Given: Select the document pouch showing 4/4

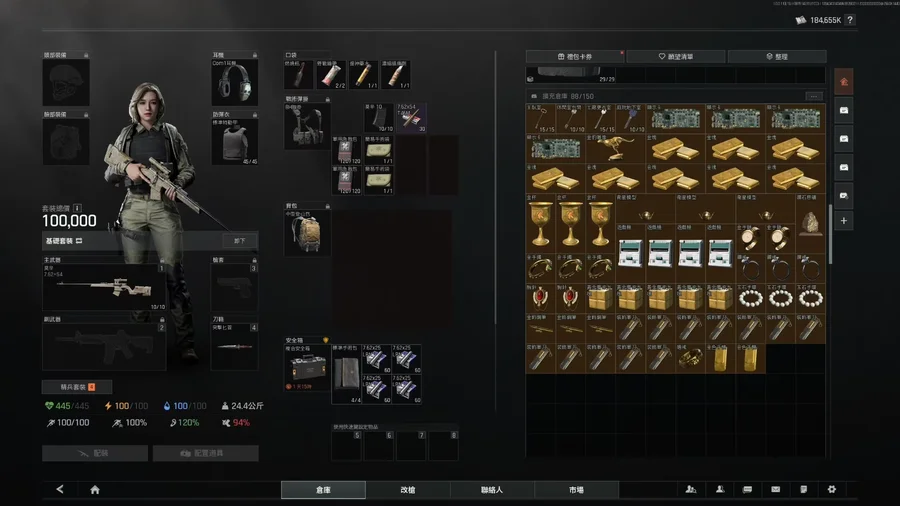Looking at the screenshot, I should [347, 374].
